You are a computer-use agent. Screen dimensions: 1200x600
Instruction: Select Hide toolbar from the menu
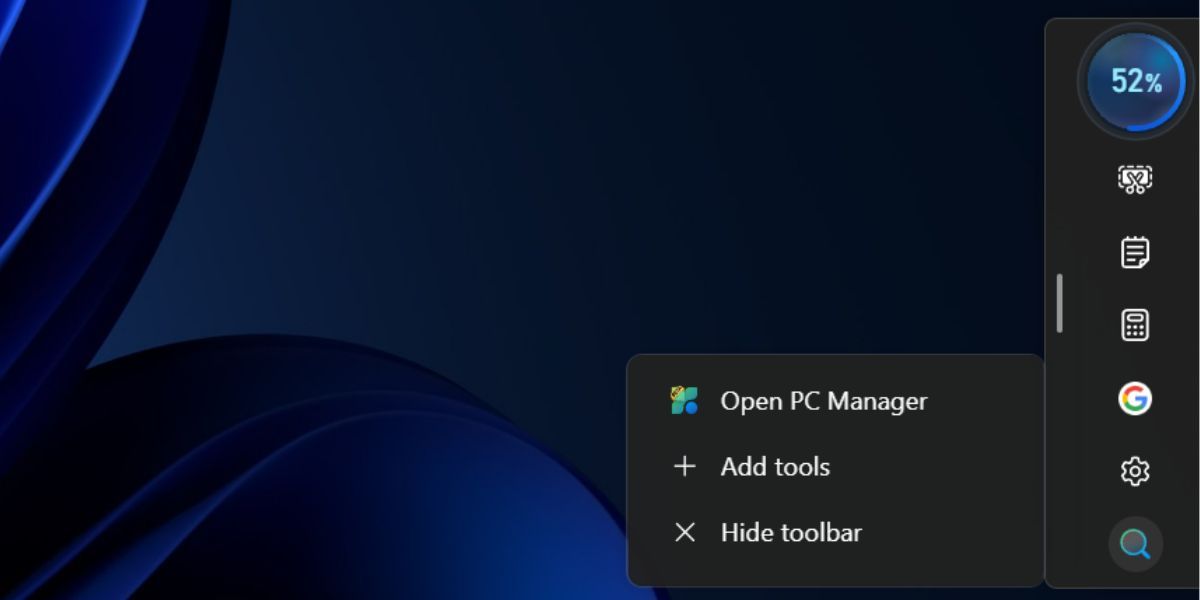point(789,533)
